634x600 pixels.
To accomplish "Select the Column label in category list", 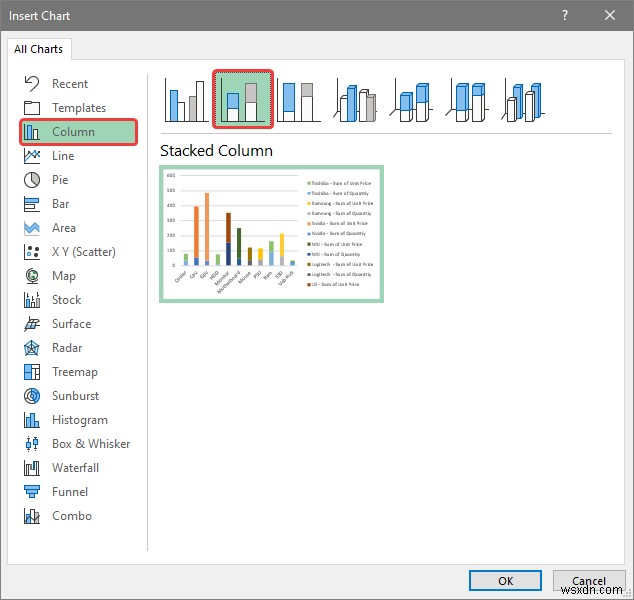I will (x=73, y=132).
